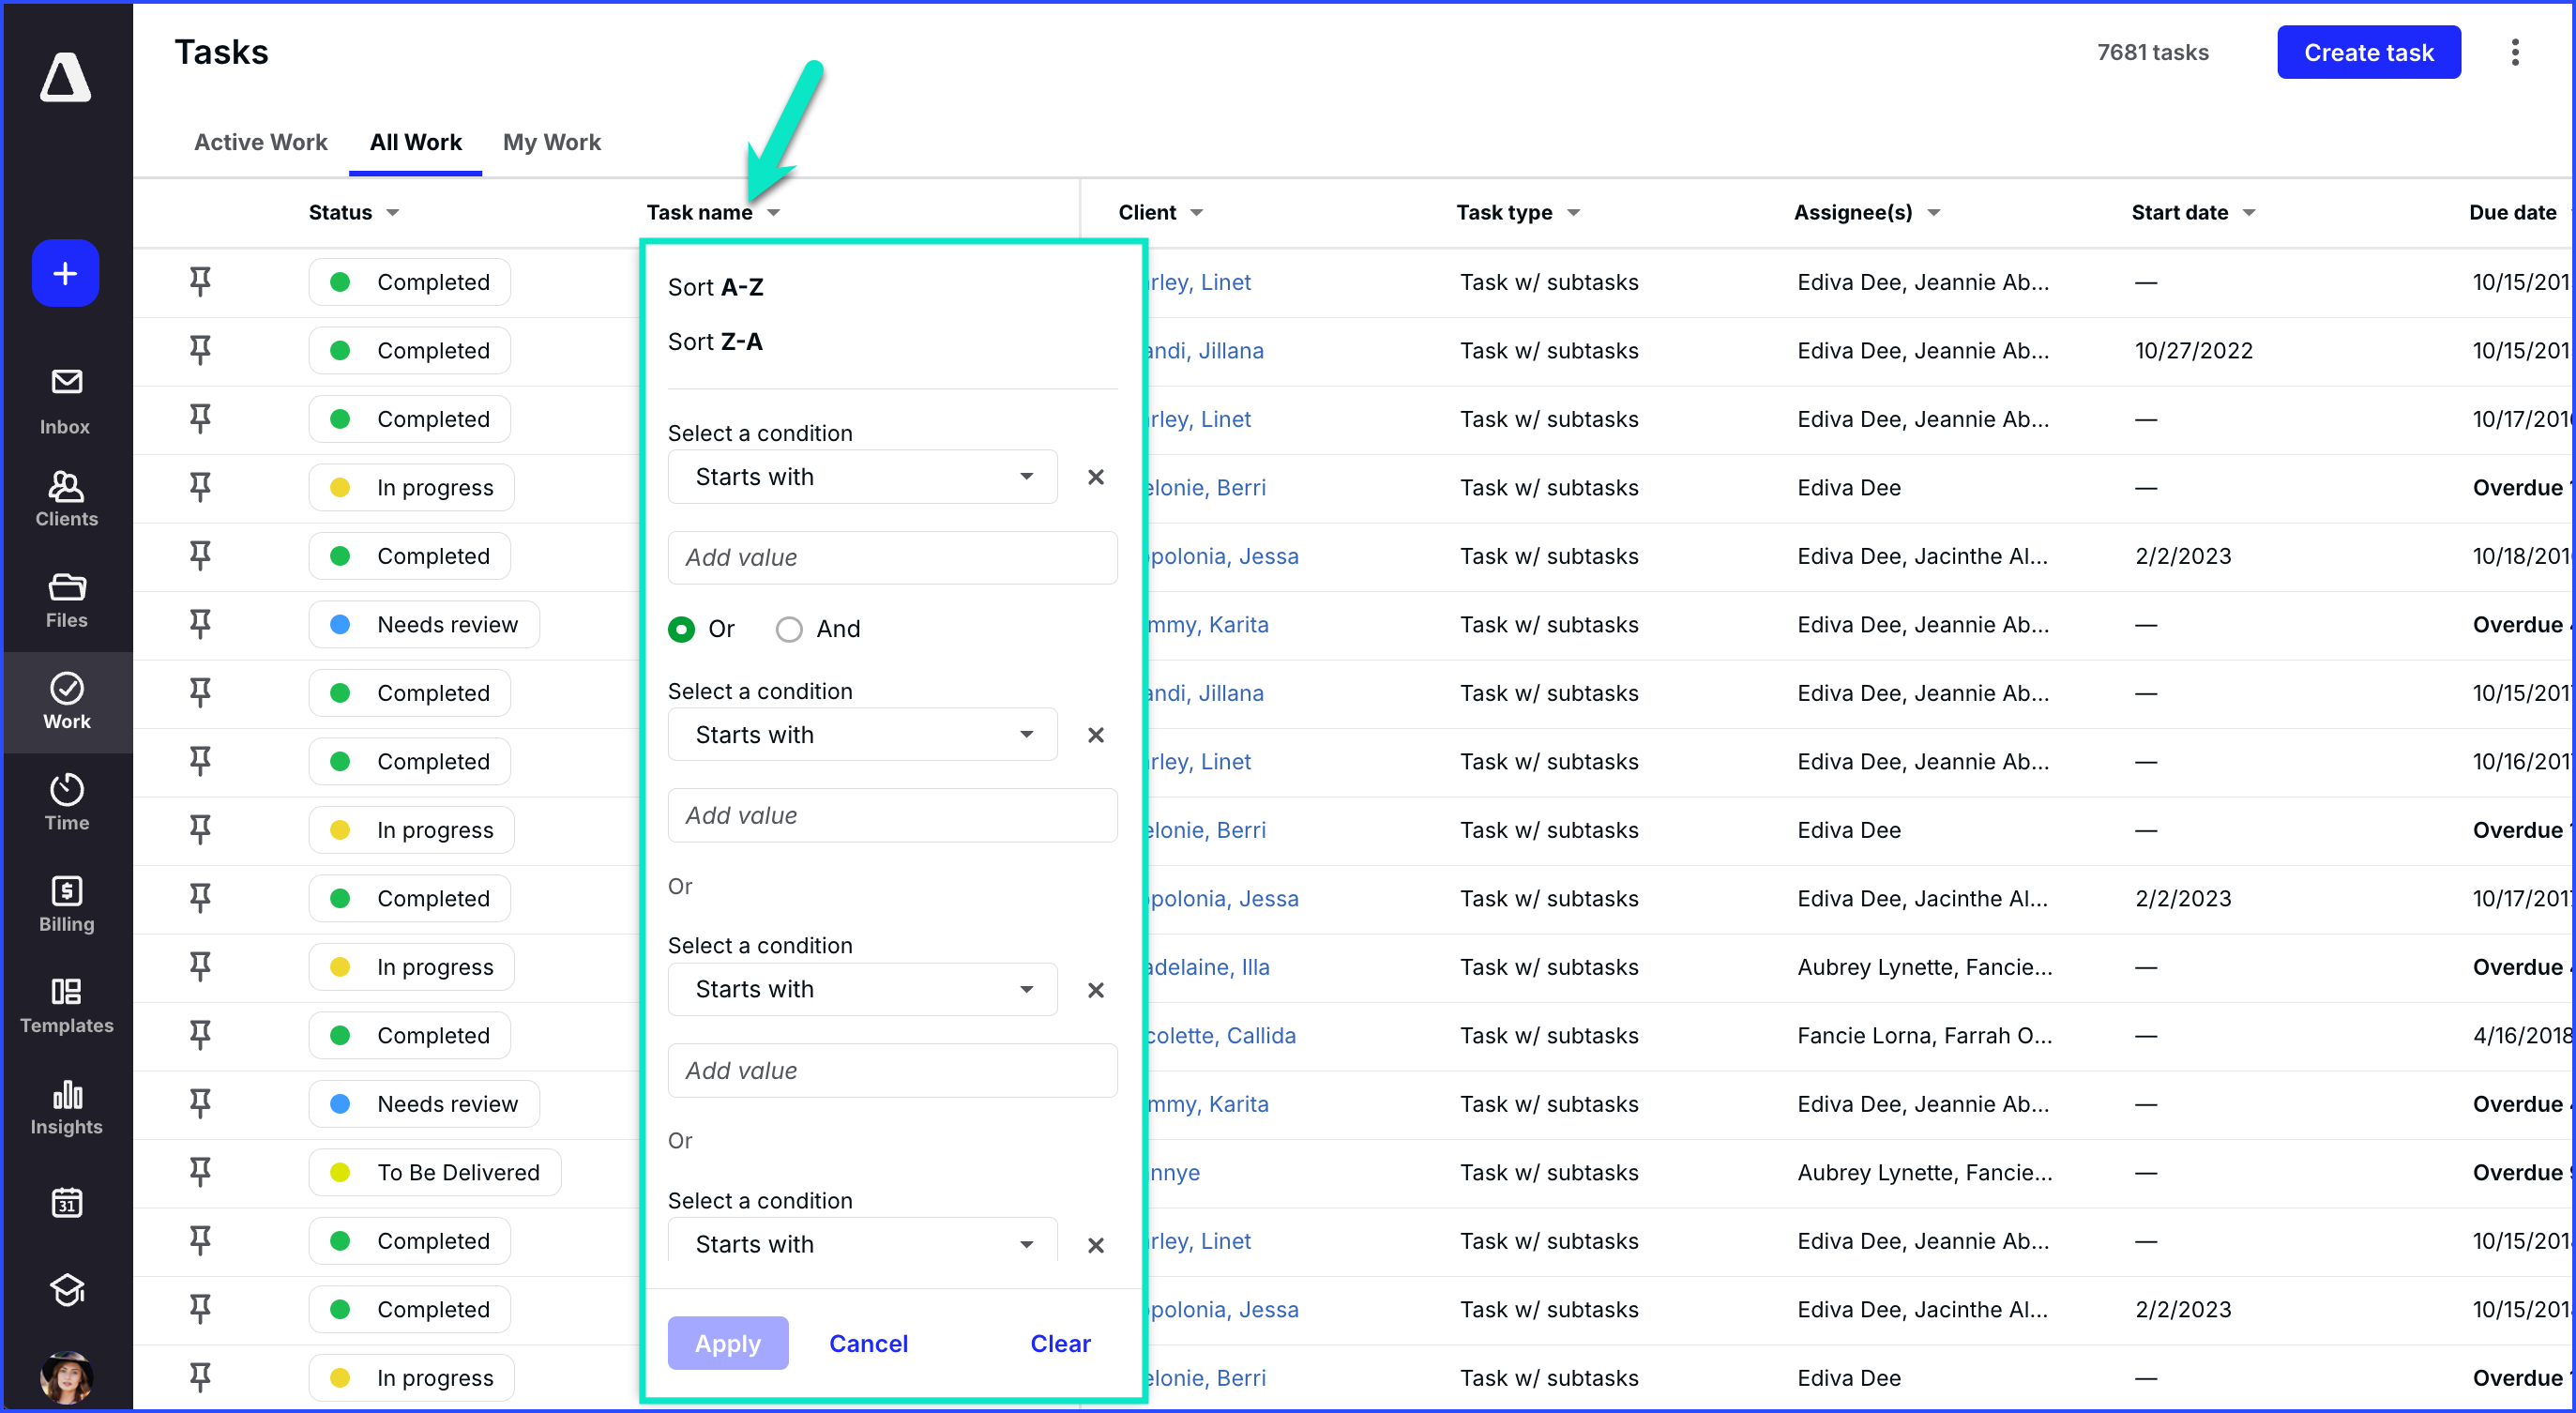Click the 4/16/2018 due date cell
The height and width of the screenshot is (1413, 2576).
(x=2521, y=1035)
